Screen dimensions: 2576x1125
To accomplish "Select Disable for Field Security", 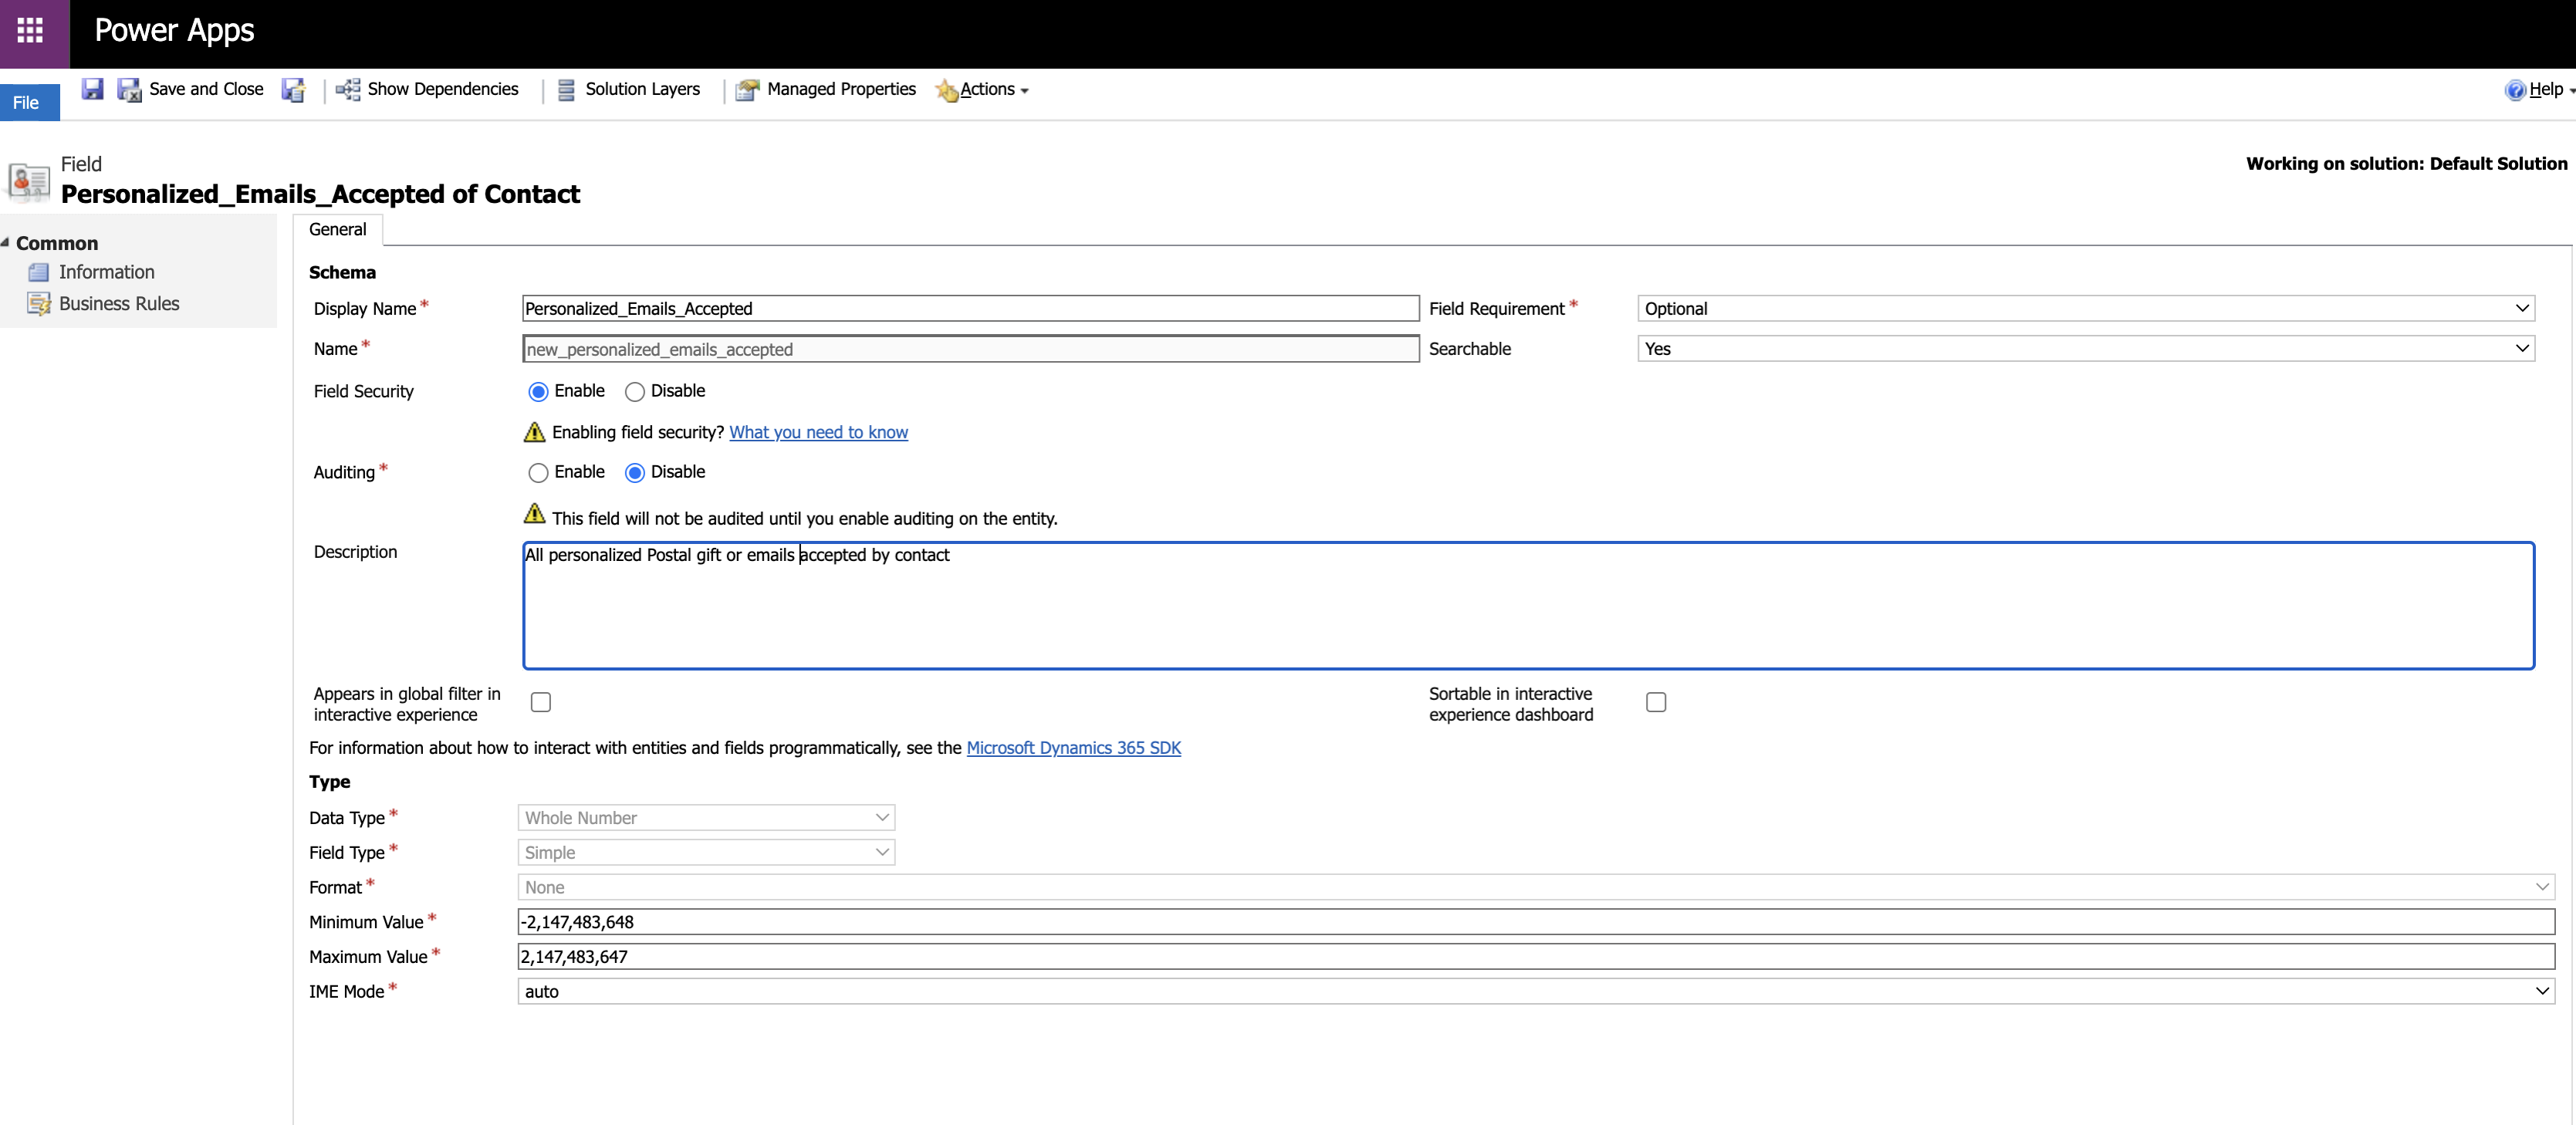I will click(635, 392).
